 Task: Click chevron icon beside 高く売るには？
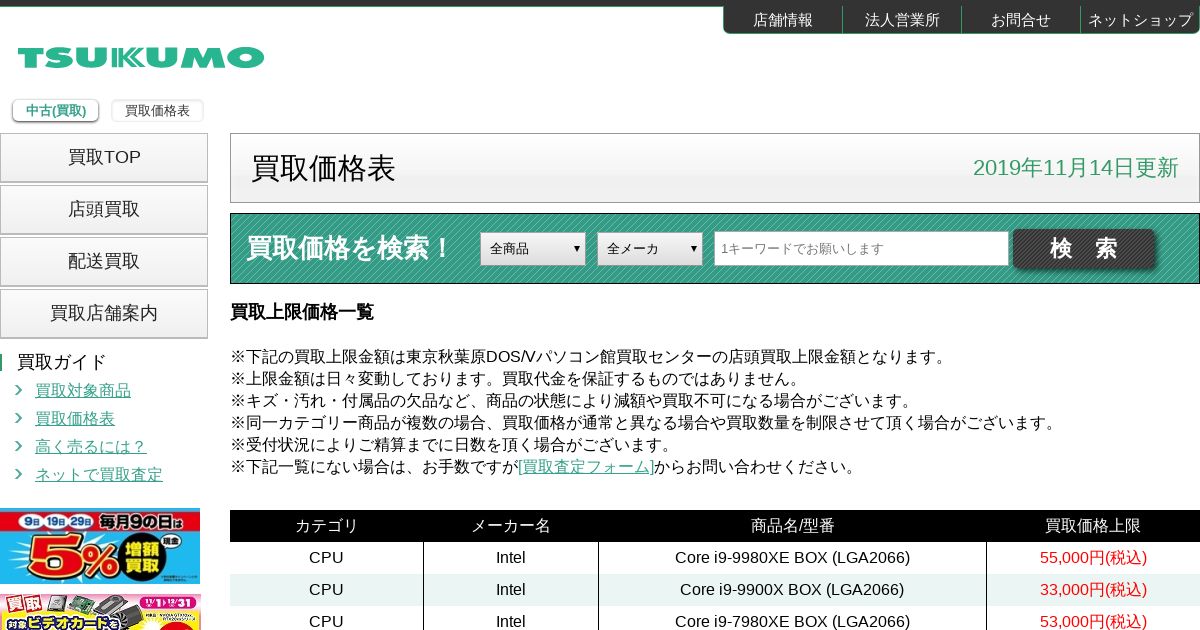pyautogui.click(x=18, y=446)
